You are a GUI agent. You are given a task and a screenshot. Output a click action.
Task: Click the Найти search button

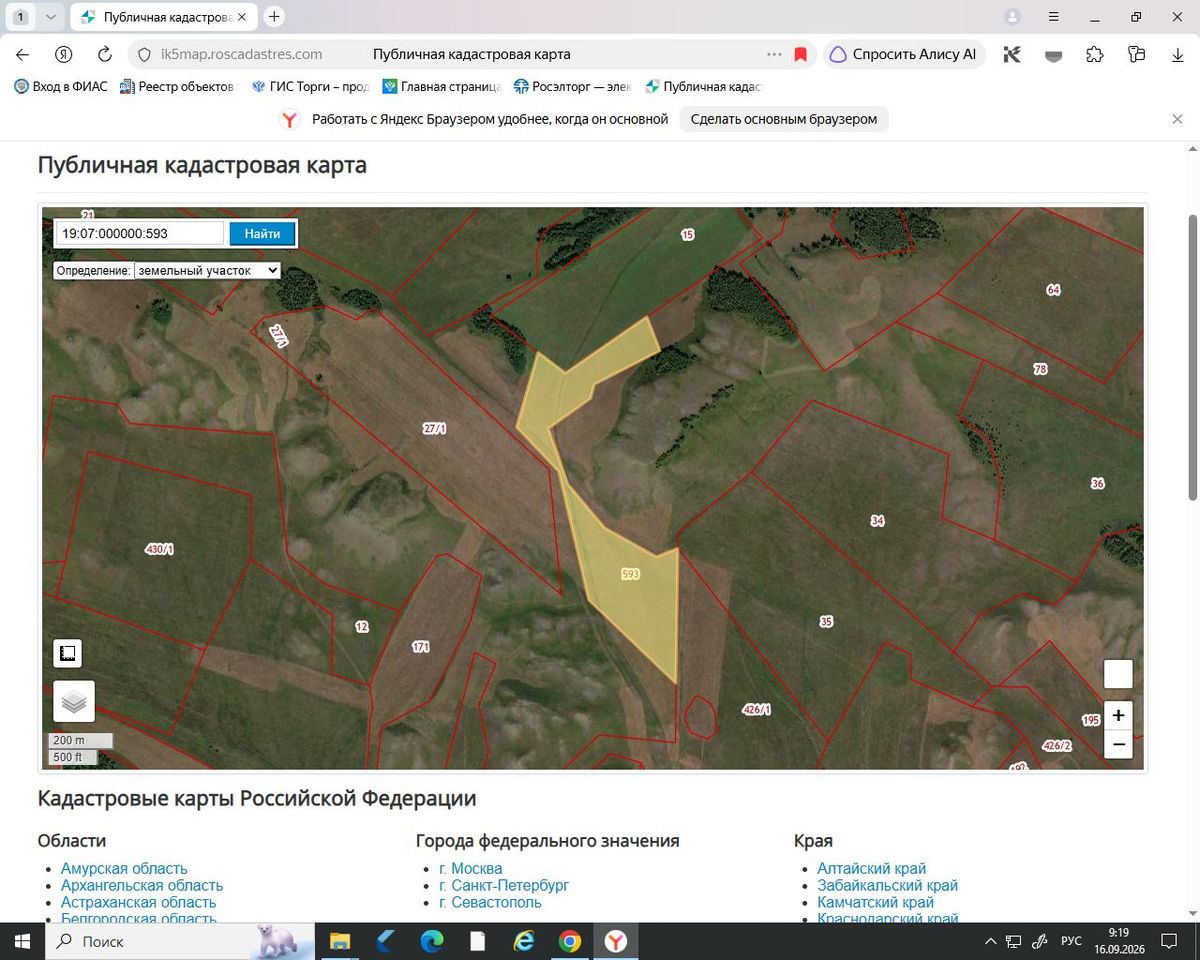262,233
